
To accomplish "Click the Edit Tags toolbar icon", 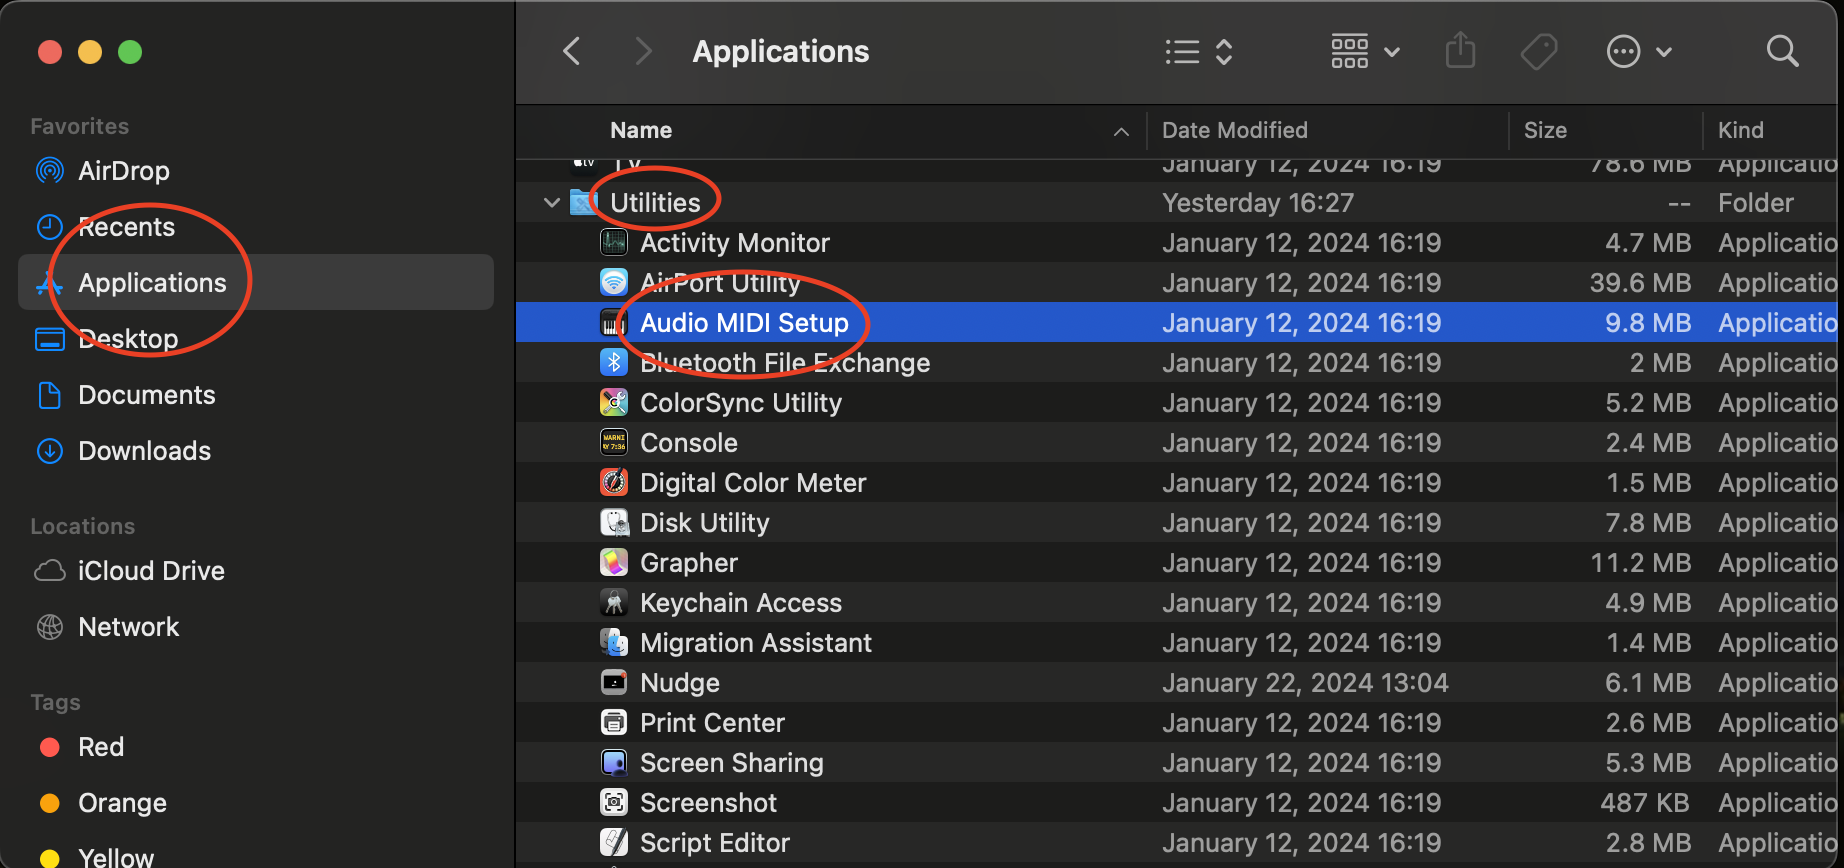I will tap(1538, 51).
